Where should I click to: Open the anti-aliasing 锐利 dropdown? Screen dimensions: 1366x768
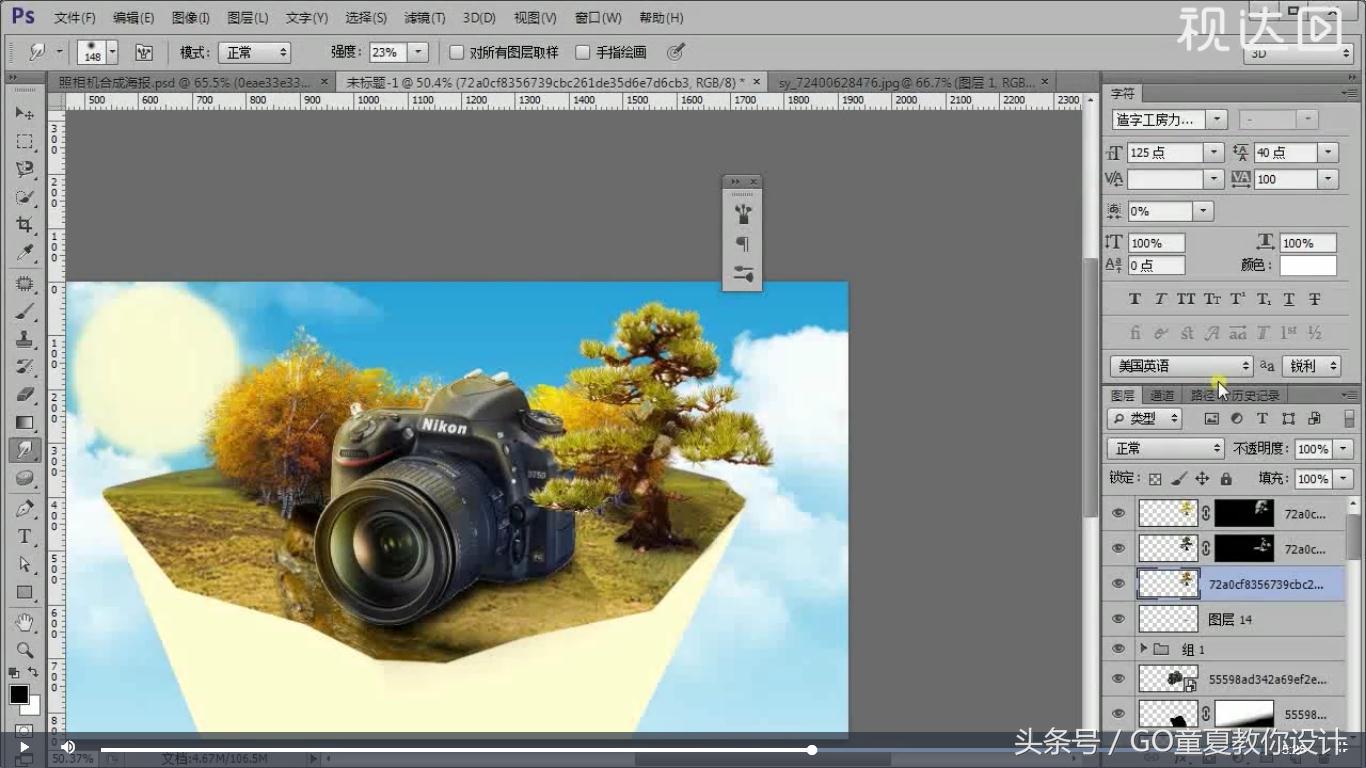[1311, 366]
